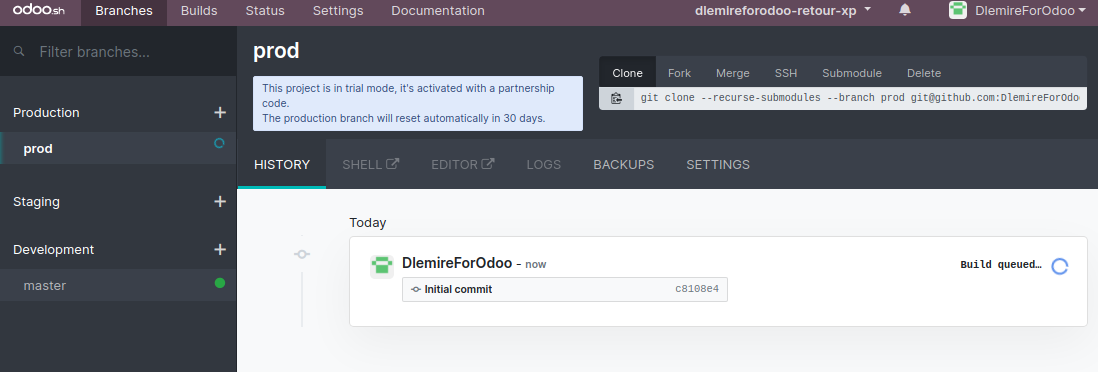The image size is (1098, 372).
Task: Select the Merge tab
Action: [732, 73]
